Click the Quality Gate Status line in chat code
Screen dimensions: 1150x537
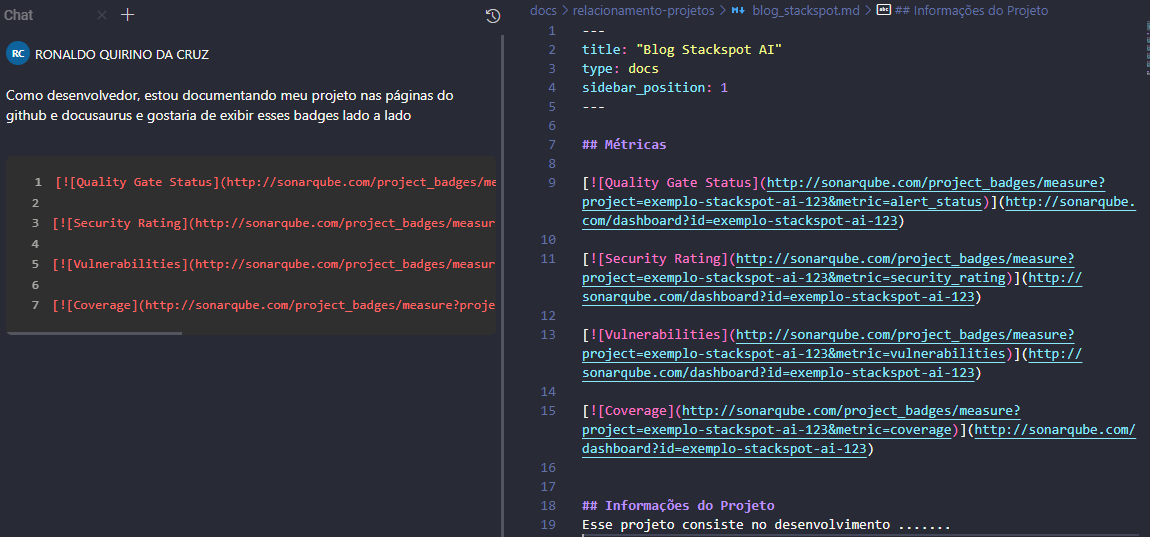(x=276, y=182)
